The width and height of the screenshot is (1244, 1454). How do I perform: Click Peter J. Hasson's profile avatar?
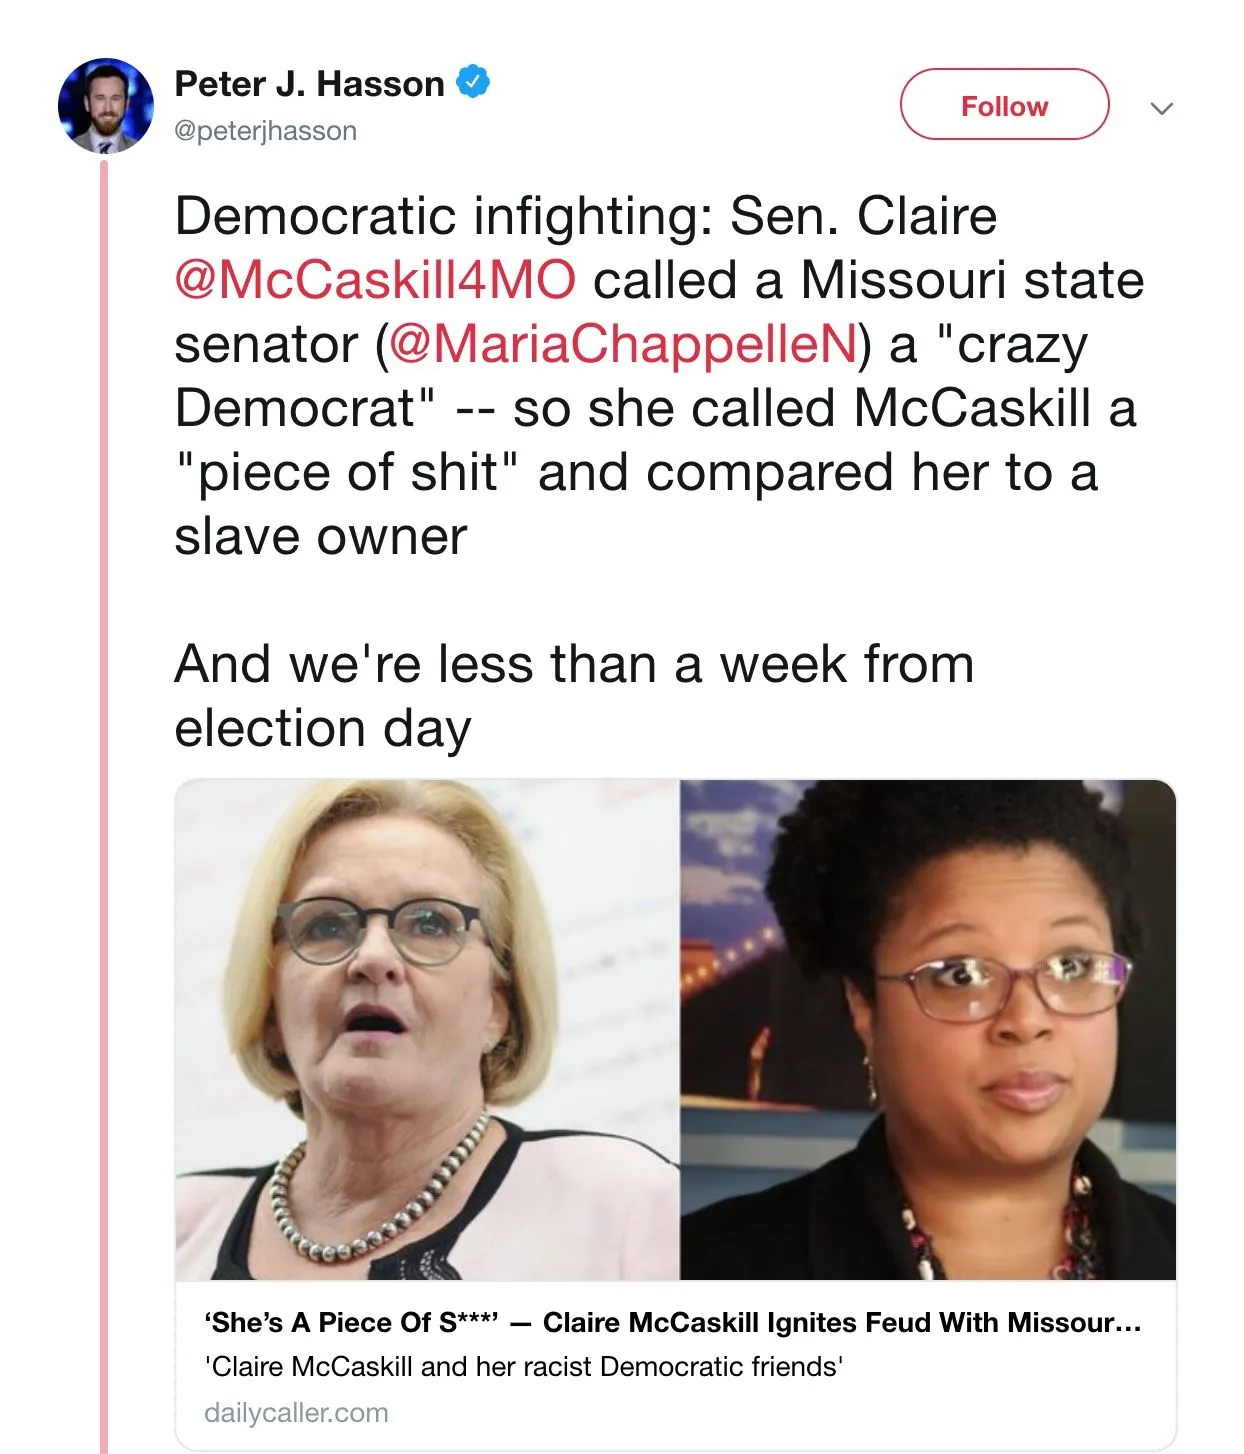106,106
